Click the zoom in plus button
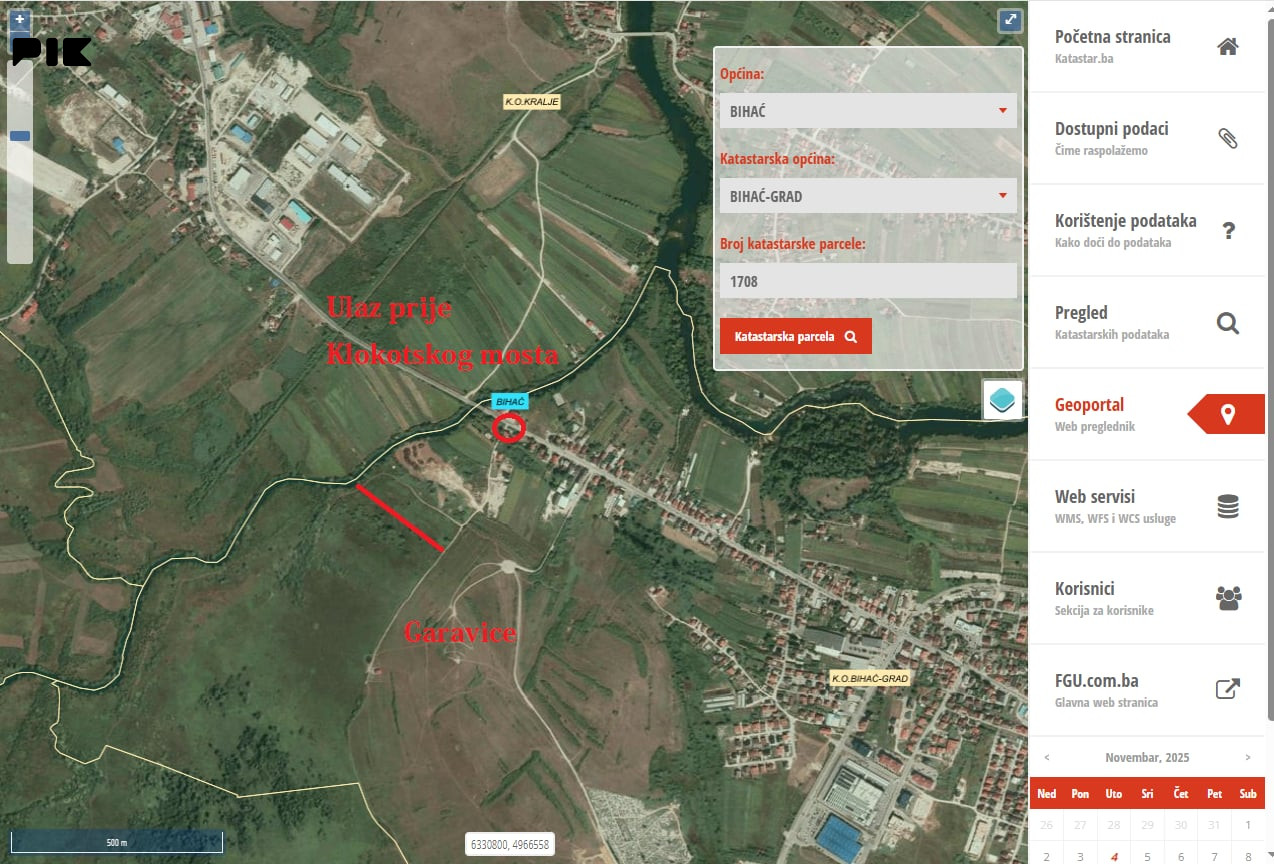1274x864 pixels. pos(20,19)
